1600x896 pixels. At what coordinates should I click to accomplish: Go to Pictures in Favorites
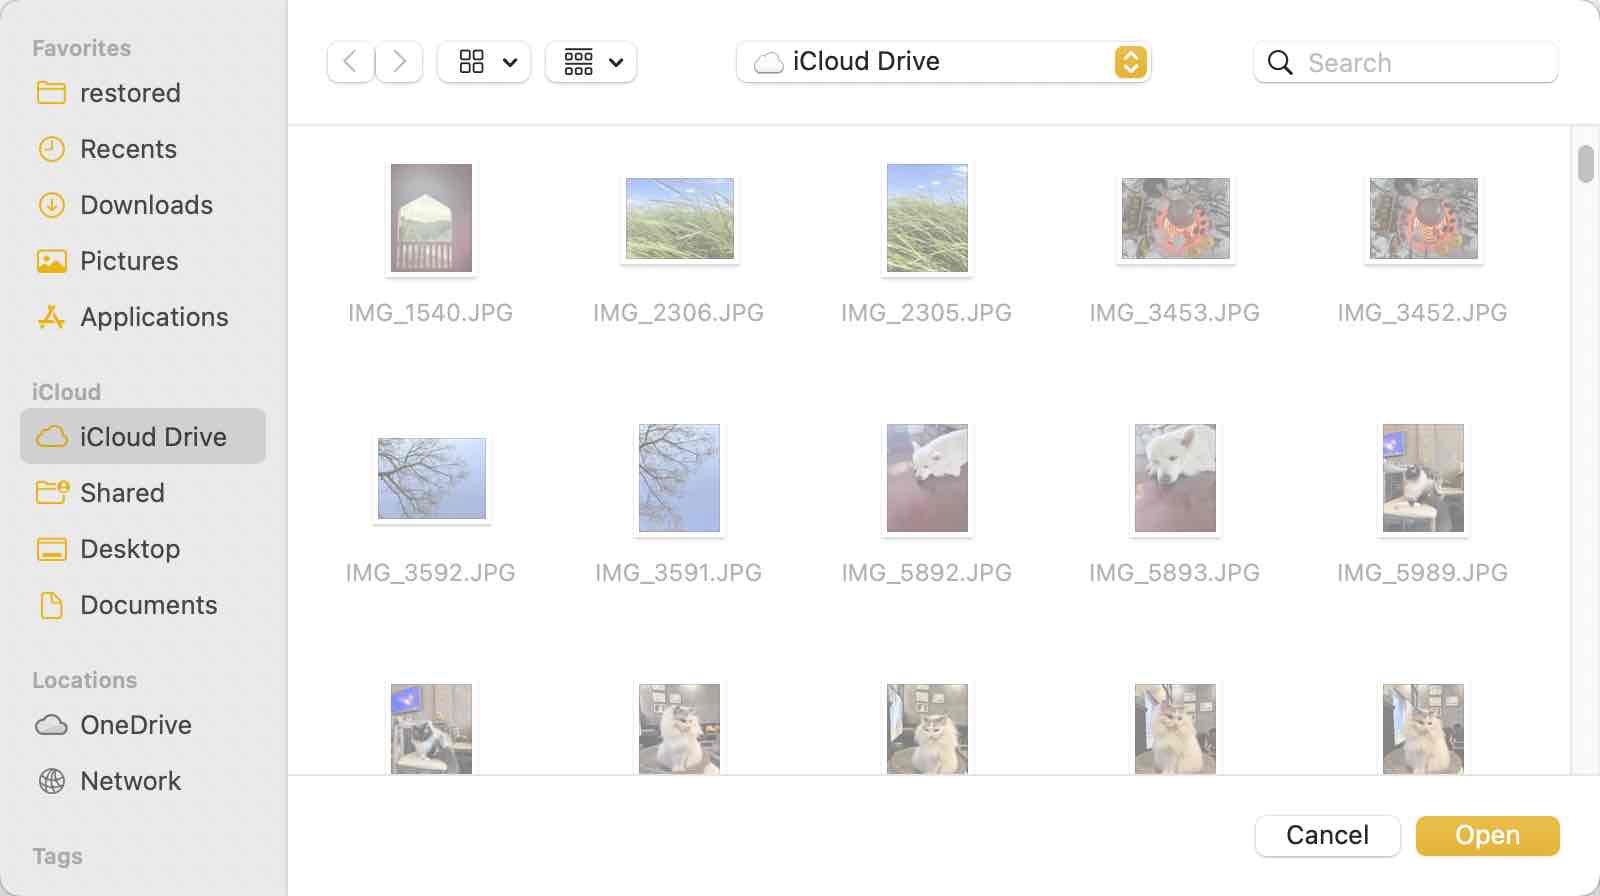tap(129, 261)
